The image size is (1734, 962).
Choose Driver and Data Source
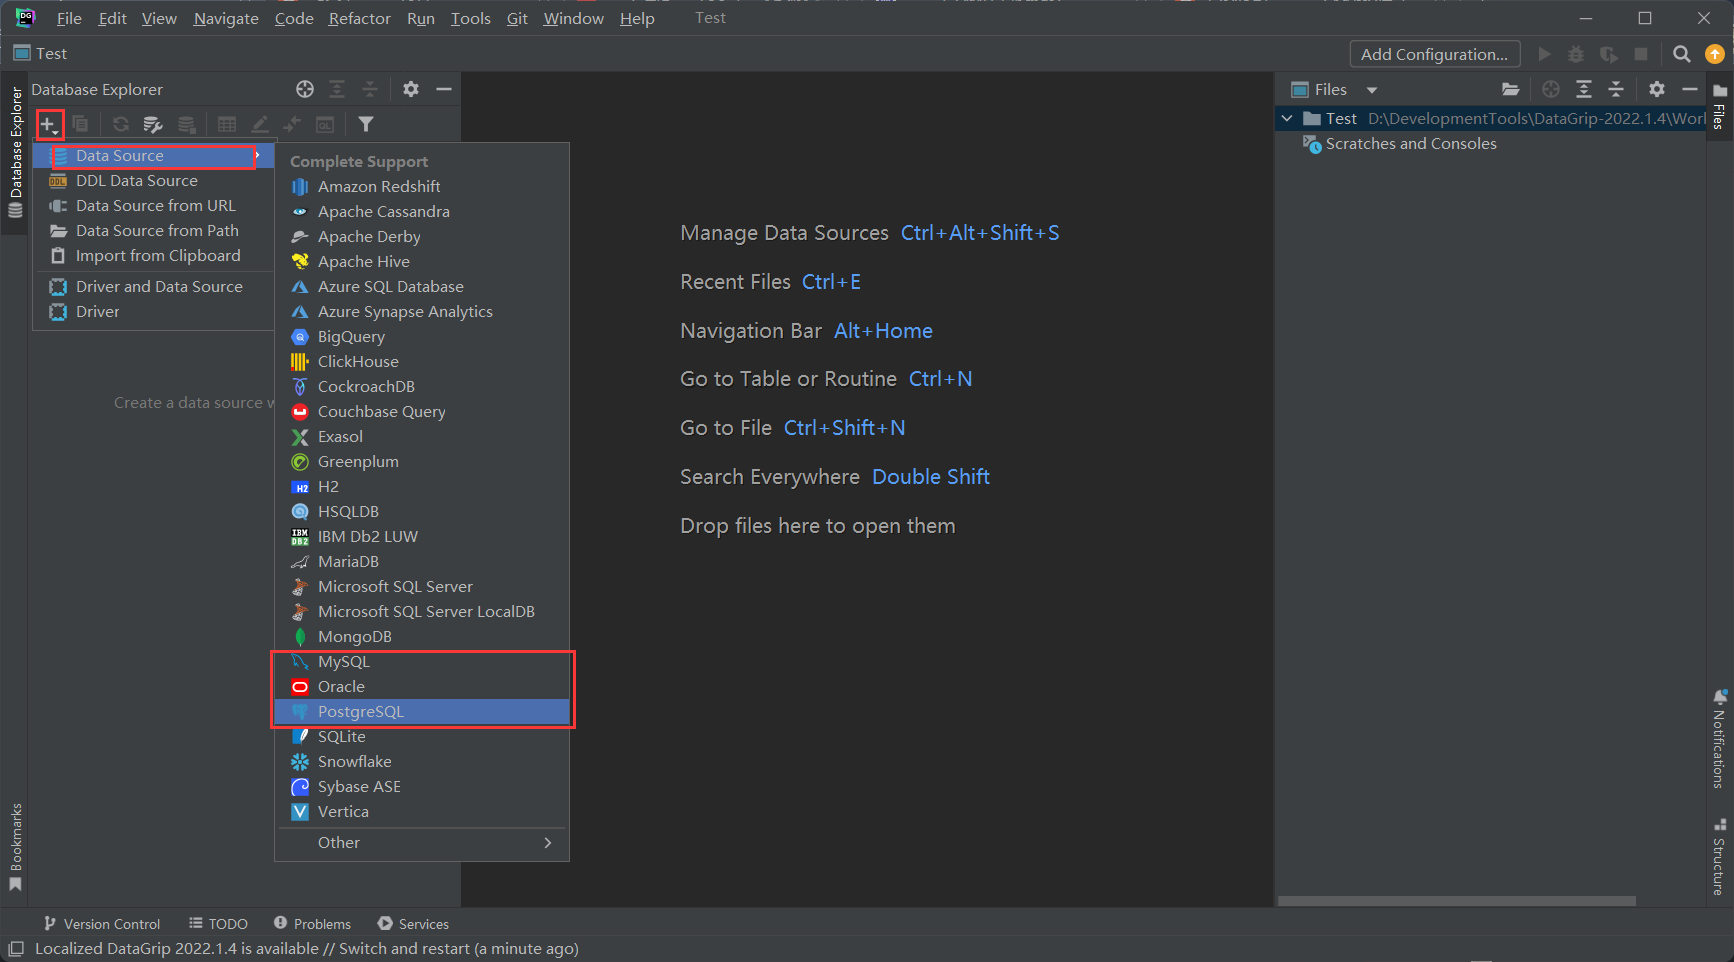click(x=153, y=287)
